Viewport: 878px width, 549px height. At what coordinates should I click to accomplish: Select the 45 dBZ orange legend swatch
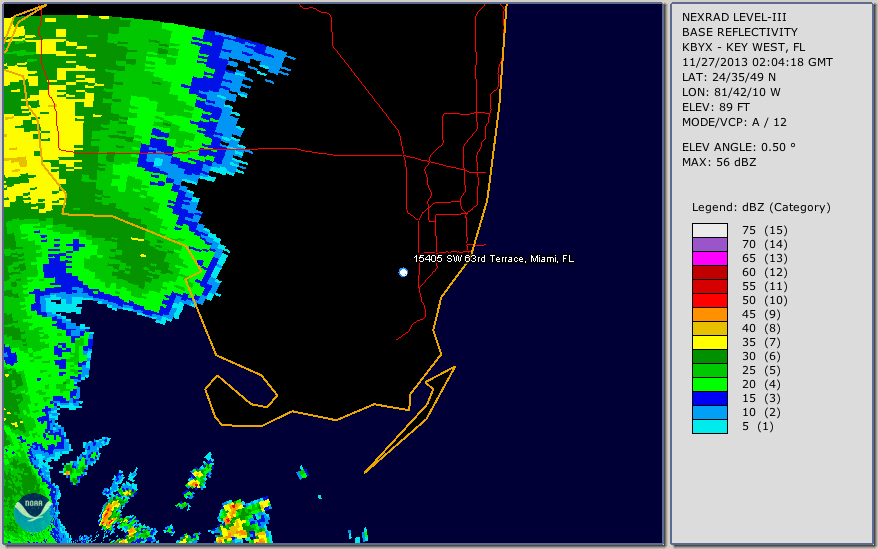tap(709, 314)
